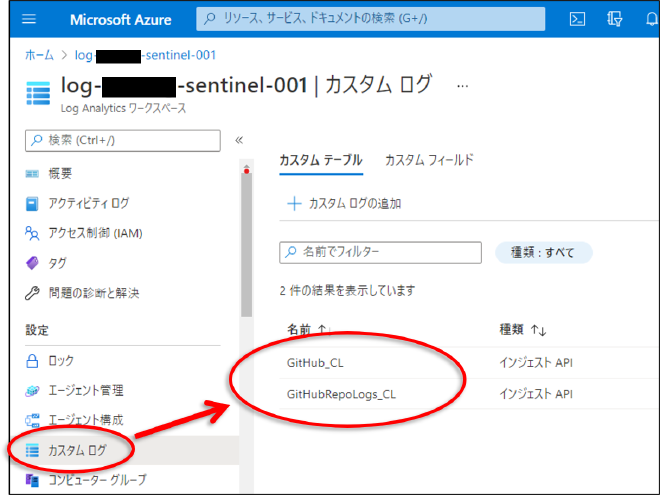Click the 2 件の結果を表示しています text
660x495 pixels.
[347, 290]
